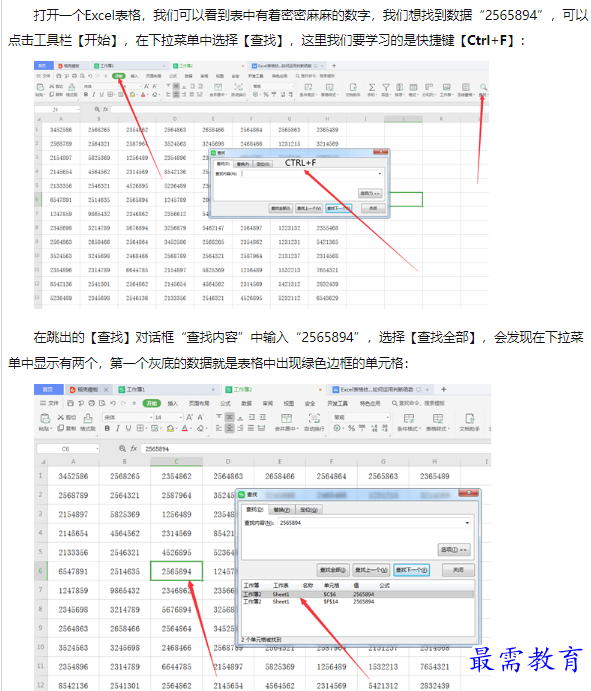Image resolution: width=591 pixels, height=691 pixels.
Task: Expand the 文件 menu in the lower screenshot
Action: point(49,403)
